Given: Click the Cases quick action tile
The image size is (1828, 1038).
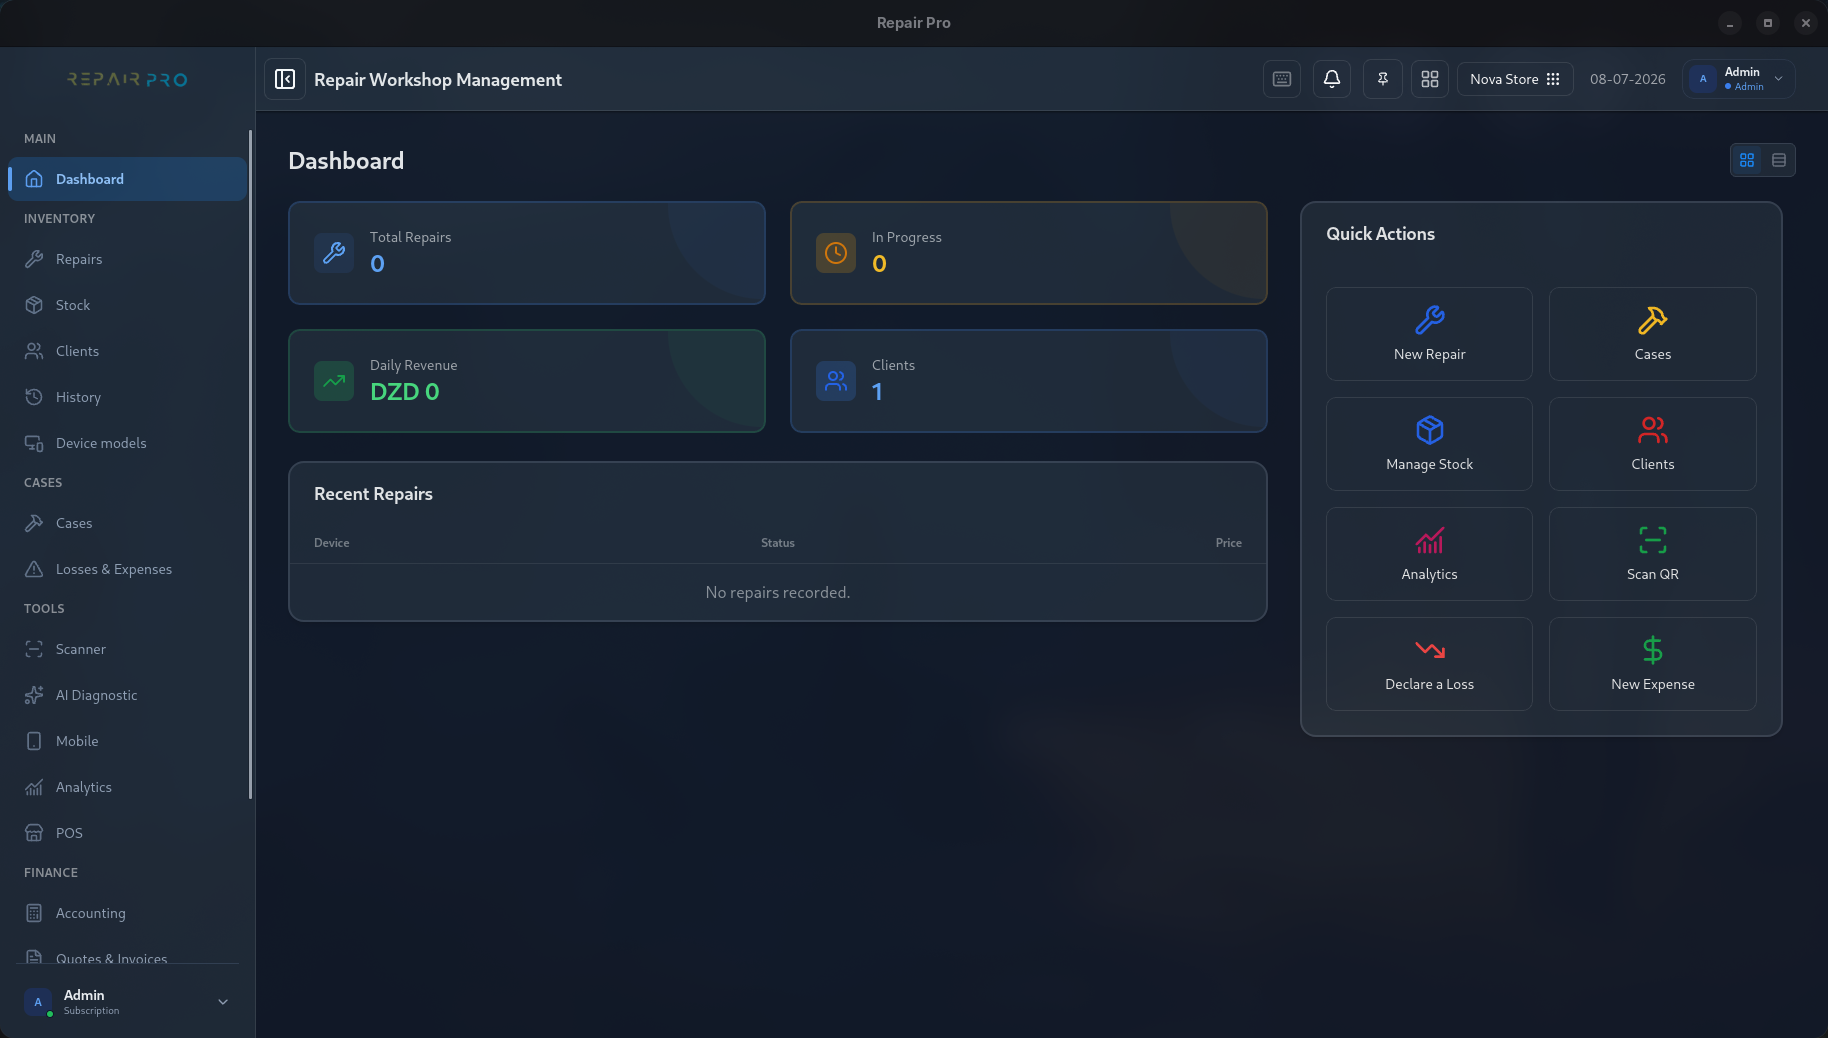Looking at the screenshot, I should [1652, 334].
